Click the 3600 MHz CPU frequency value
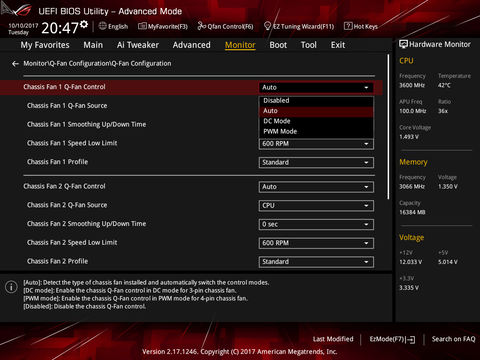Image resolution: width=480 pixels, height=360 pixels. 412,85
